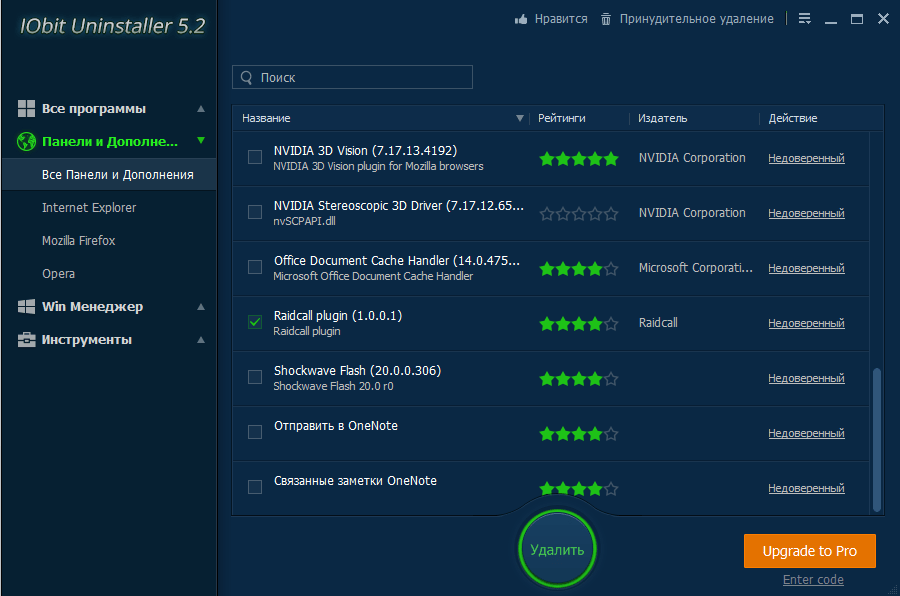Click the star rating for Office Document Cache Handler
900x596 pixels.
(x=579, y=269)
